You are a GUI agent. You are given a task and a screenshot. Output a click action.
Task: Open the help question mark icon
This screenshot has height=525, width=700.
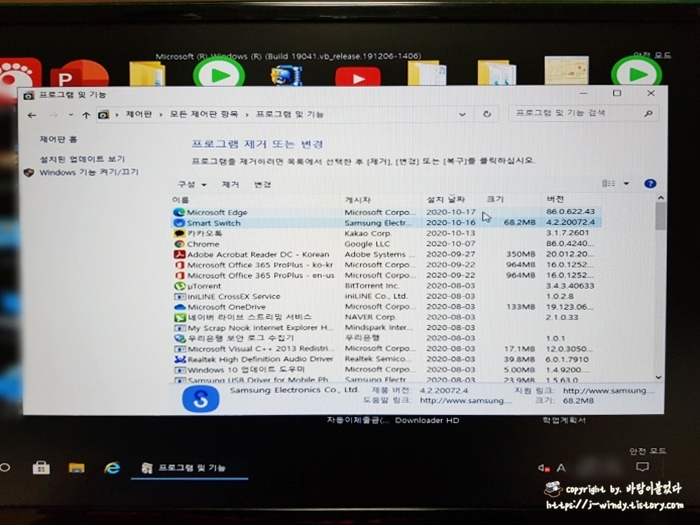pos(650,183)
